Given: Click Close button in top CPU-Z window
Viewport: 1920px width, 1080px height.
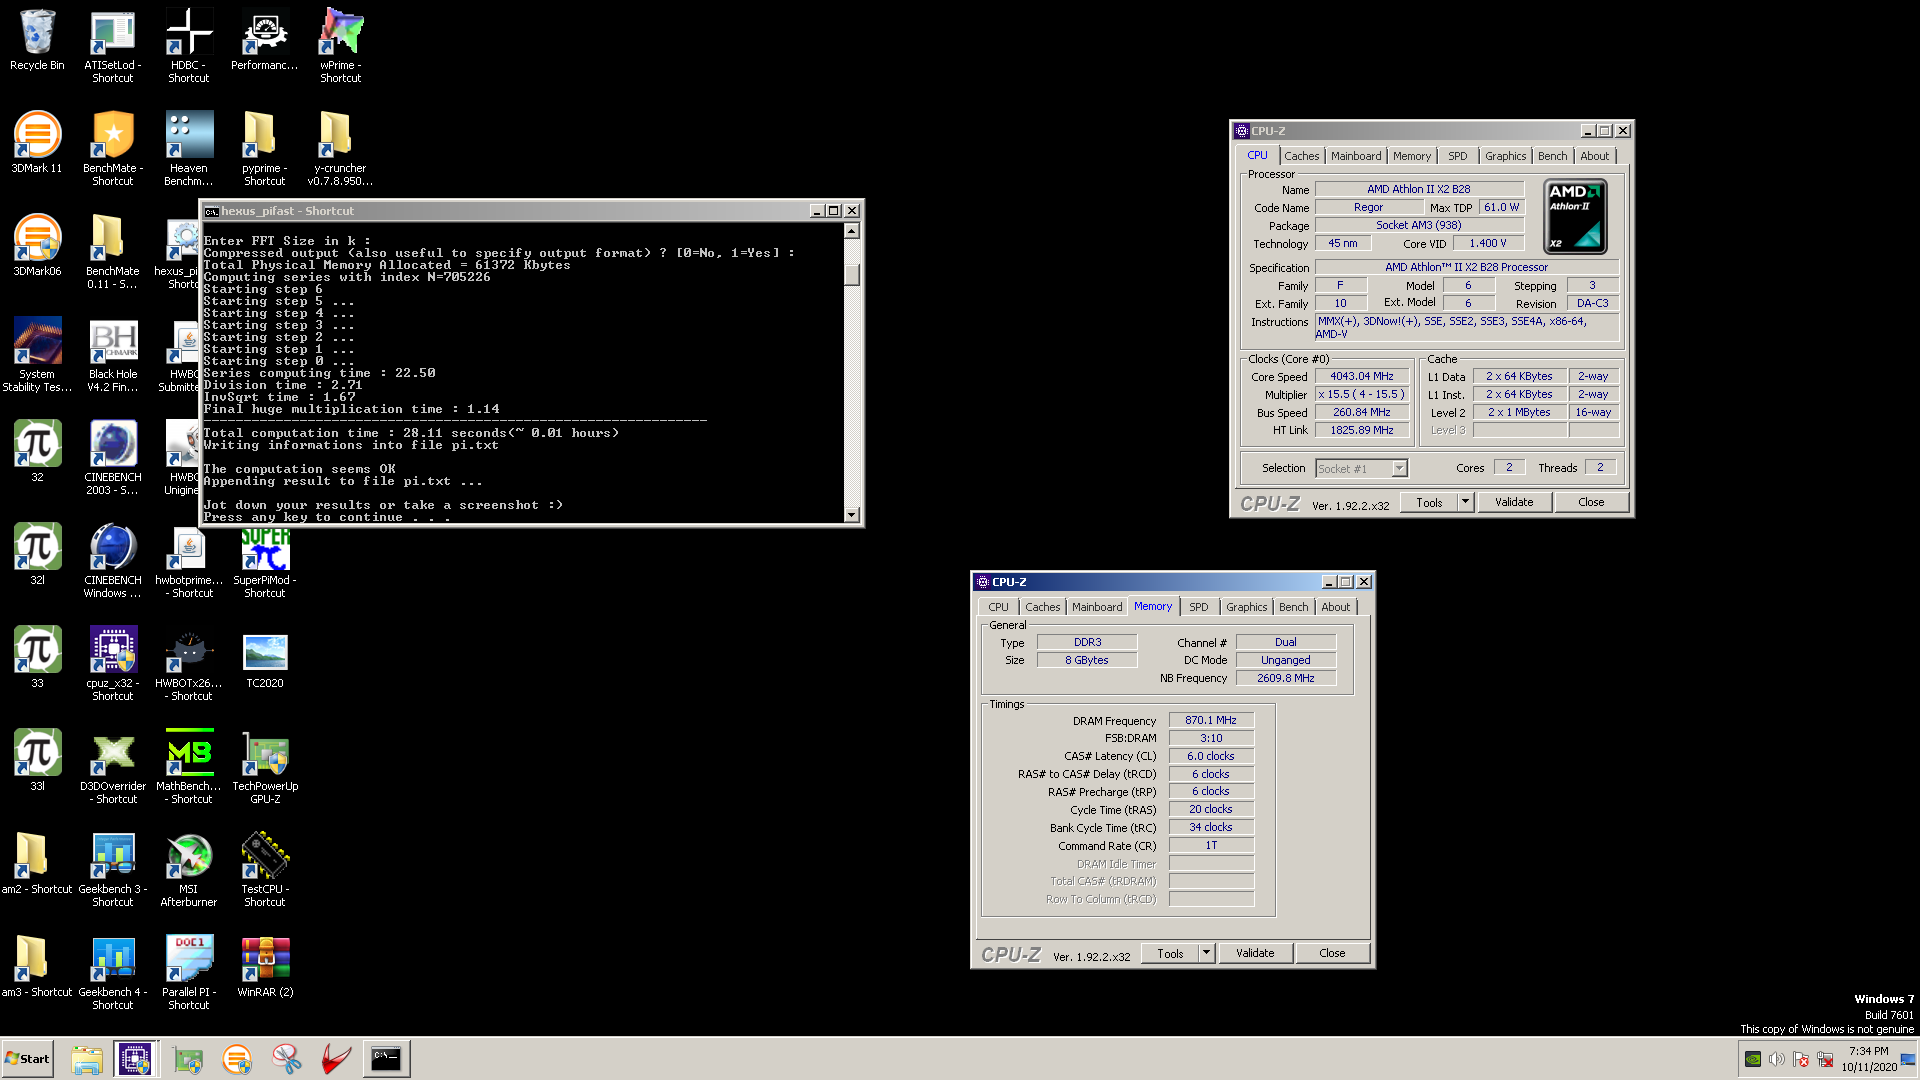Looking at the screenshot, I should pos(1591,502).
